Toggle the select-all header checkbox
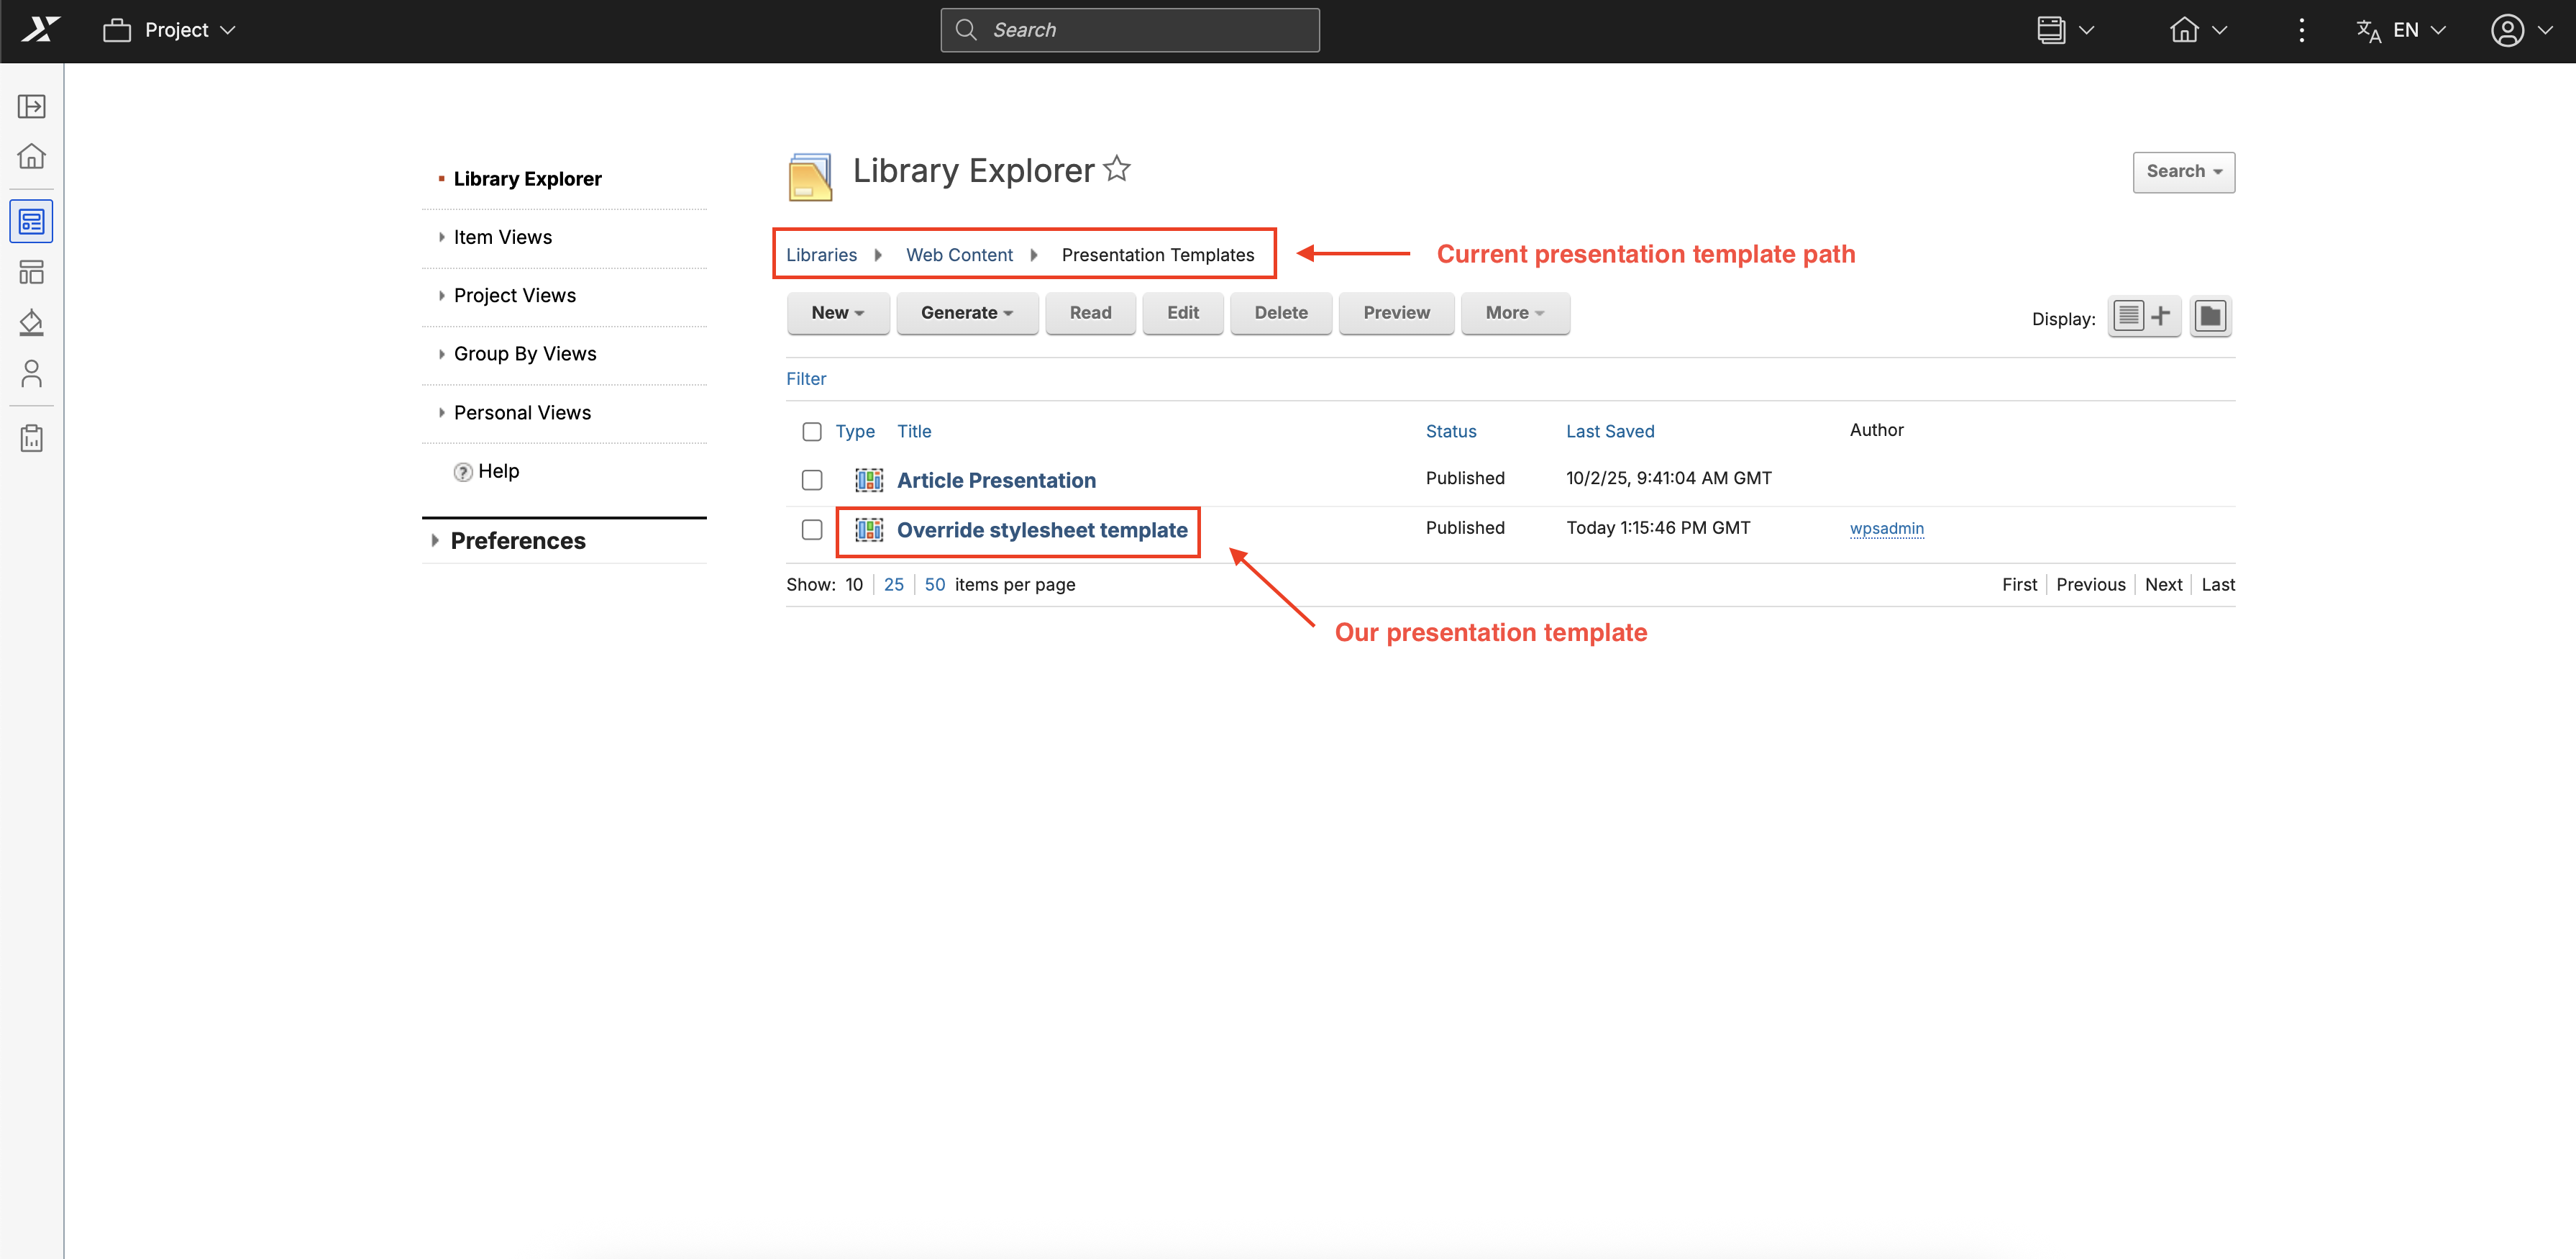 pyautogui.click(x=812, y=431)
